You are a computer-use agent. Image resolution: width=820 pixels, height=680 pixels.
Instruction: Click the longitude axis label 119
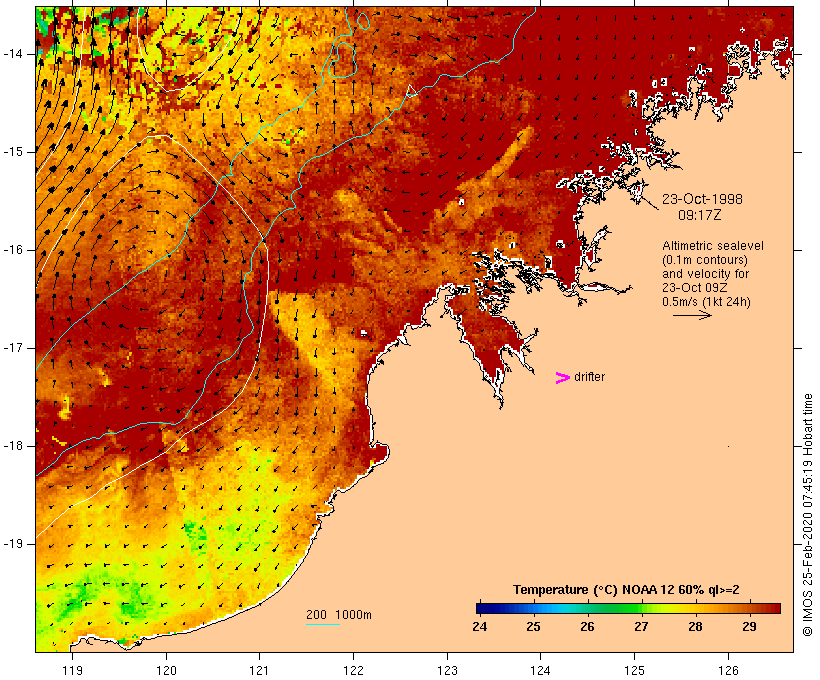click(x=72, y=670)
